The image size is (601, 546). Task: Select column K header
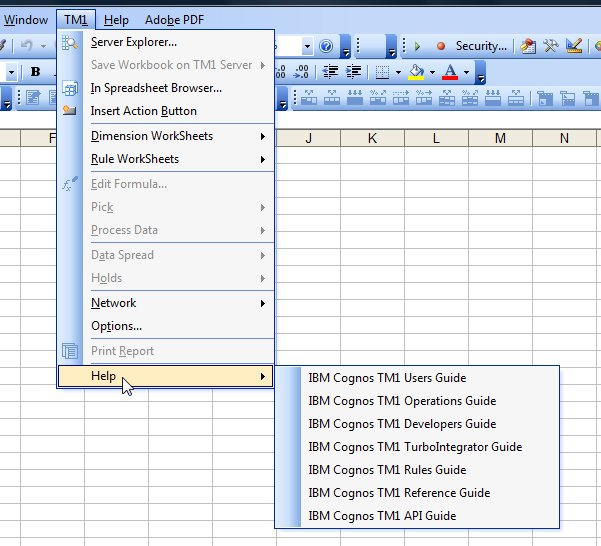[372, 138]
